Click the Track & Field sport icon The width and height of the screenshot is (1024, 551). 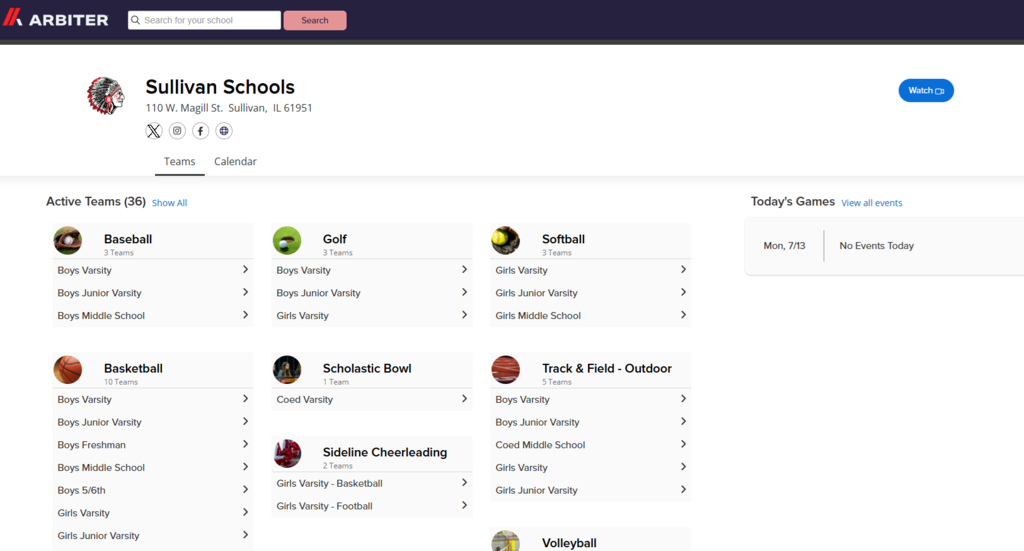(x=505, y=370)
